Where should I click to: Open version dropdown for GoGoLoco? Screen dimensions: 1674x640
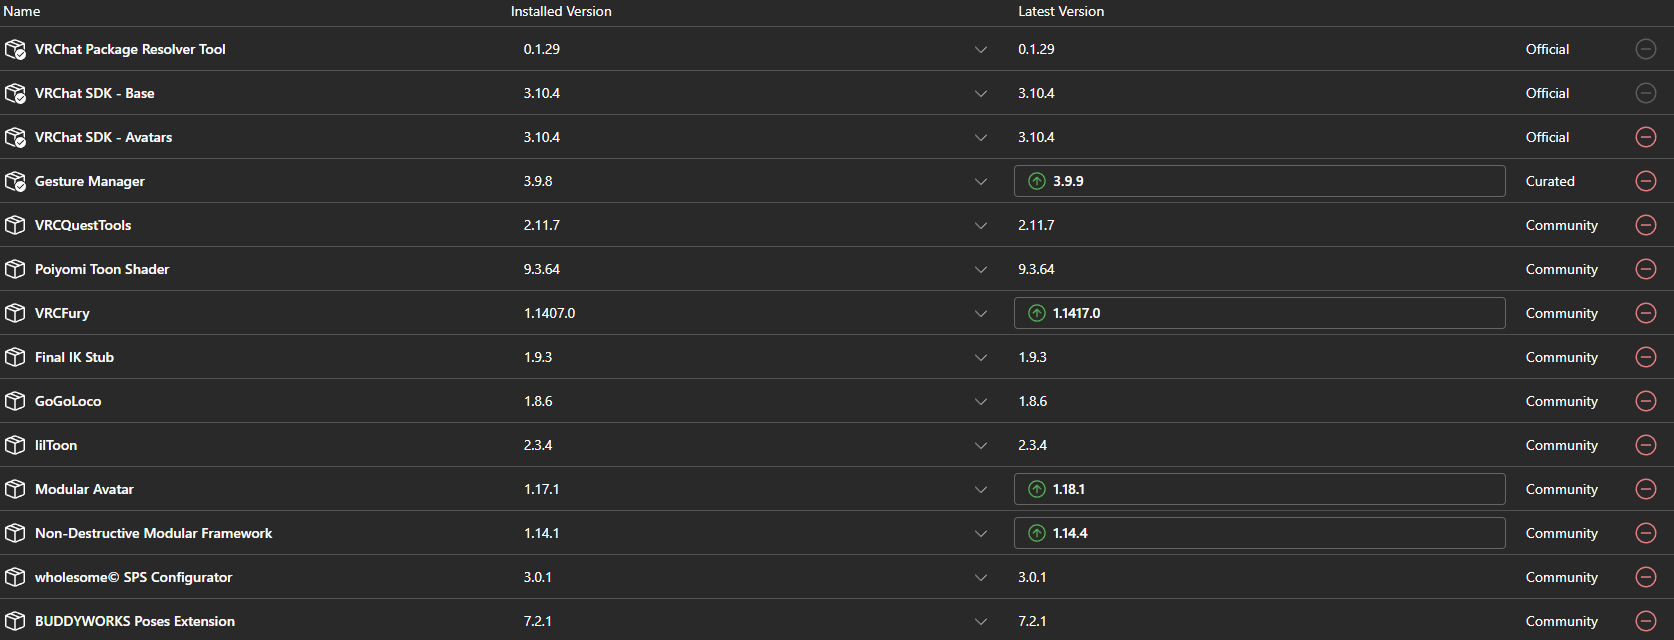(x=981, y=402)
